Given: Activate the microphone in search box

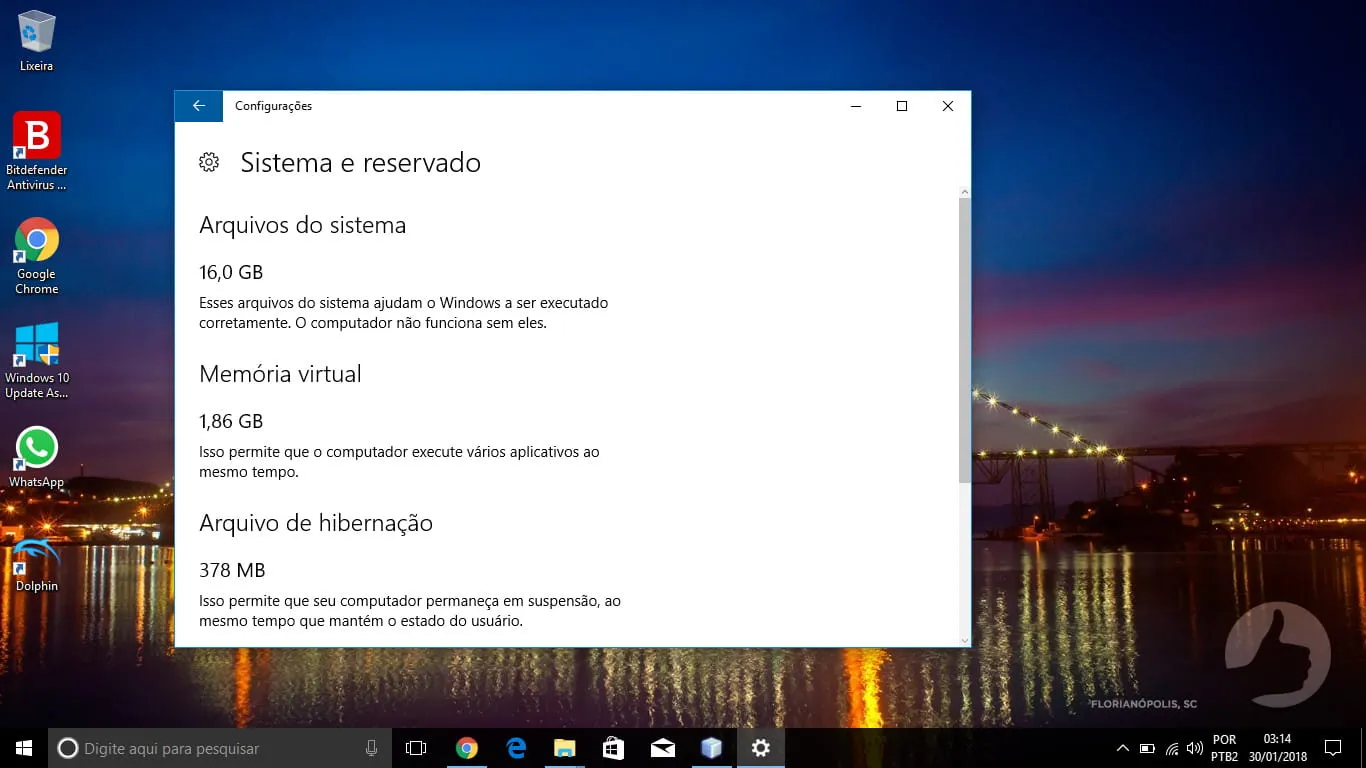Looking at the screenshot, I should [371, 748].
